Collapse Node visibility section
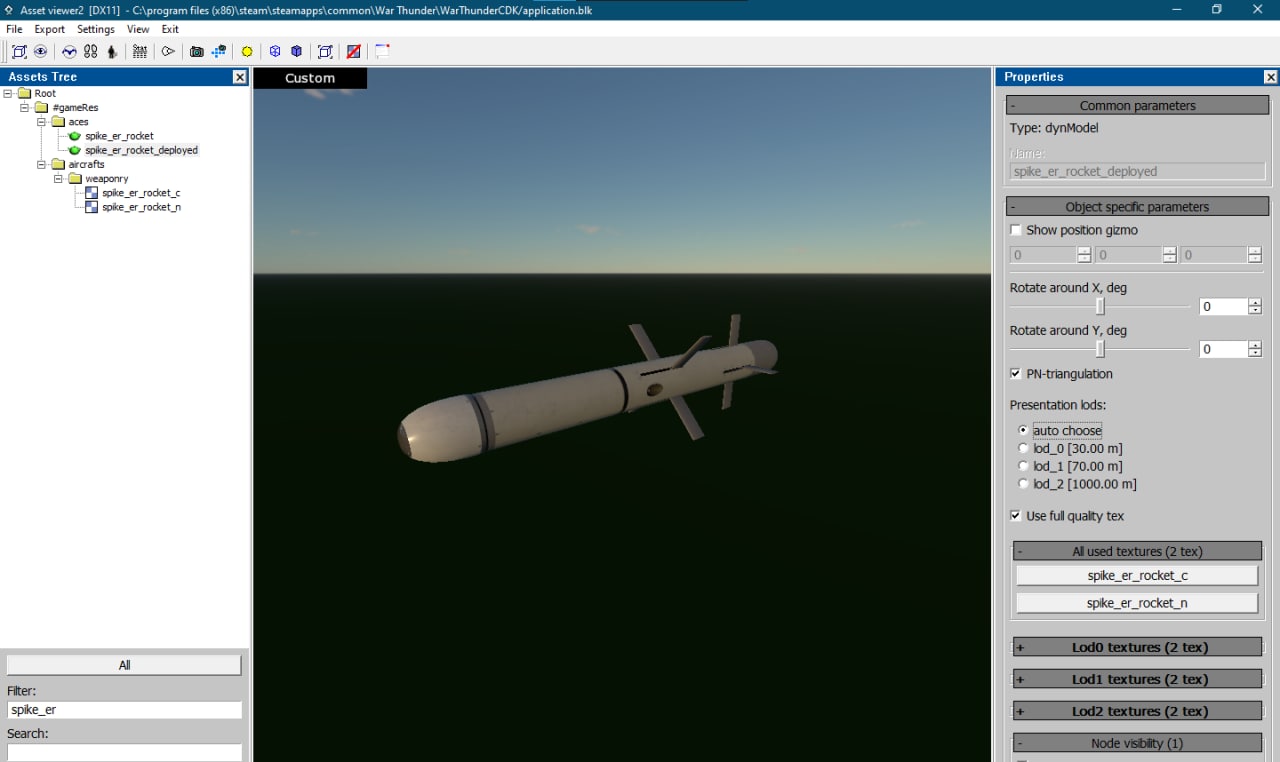1280x762 pixels. (x=1137, y=743)
